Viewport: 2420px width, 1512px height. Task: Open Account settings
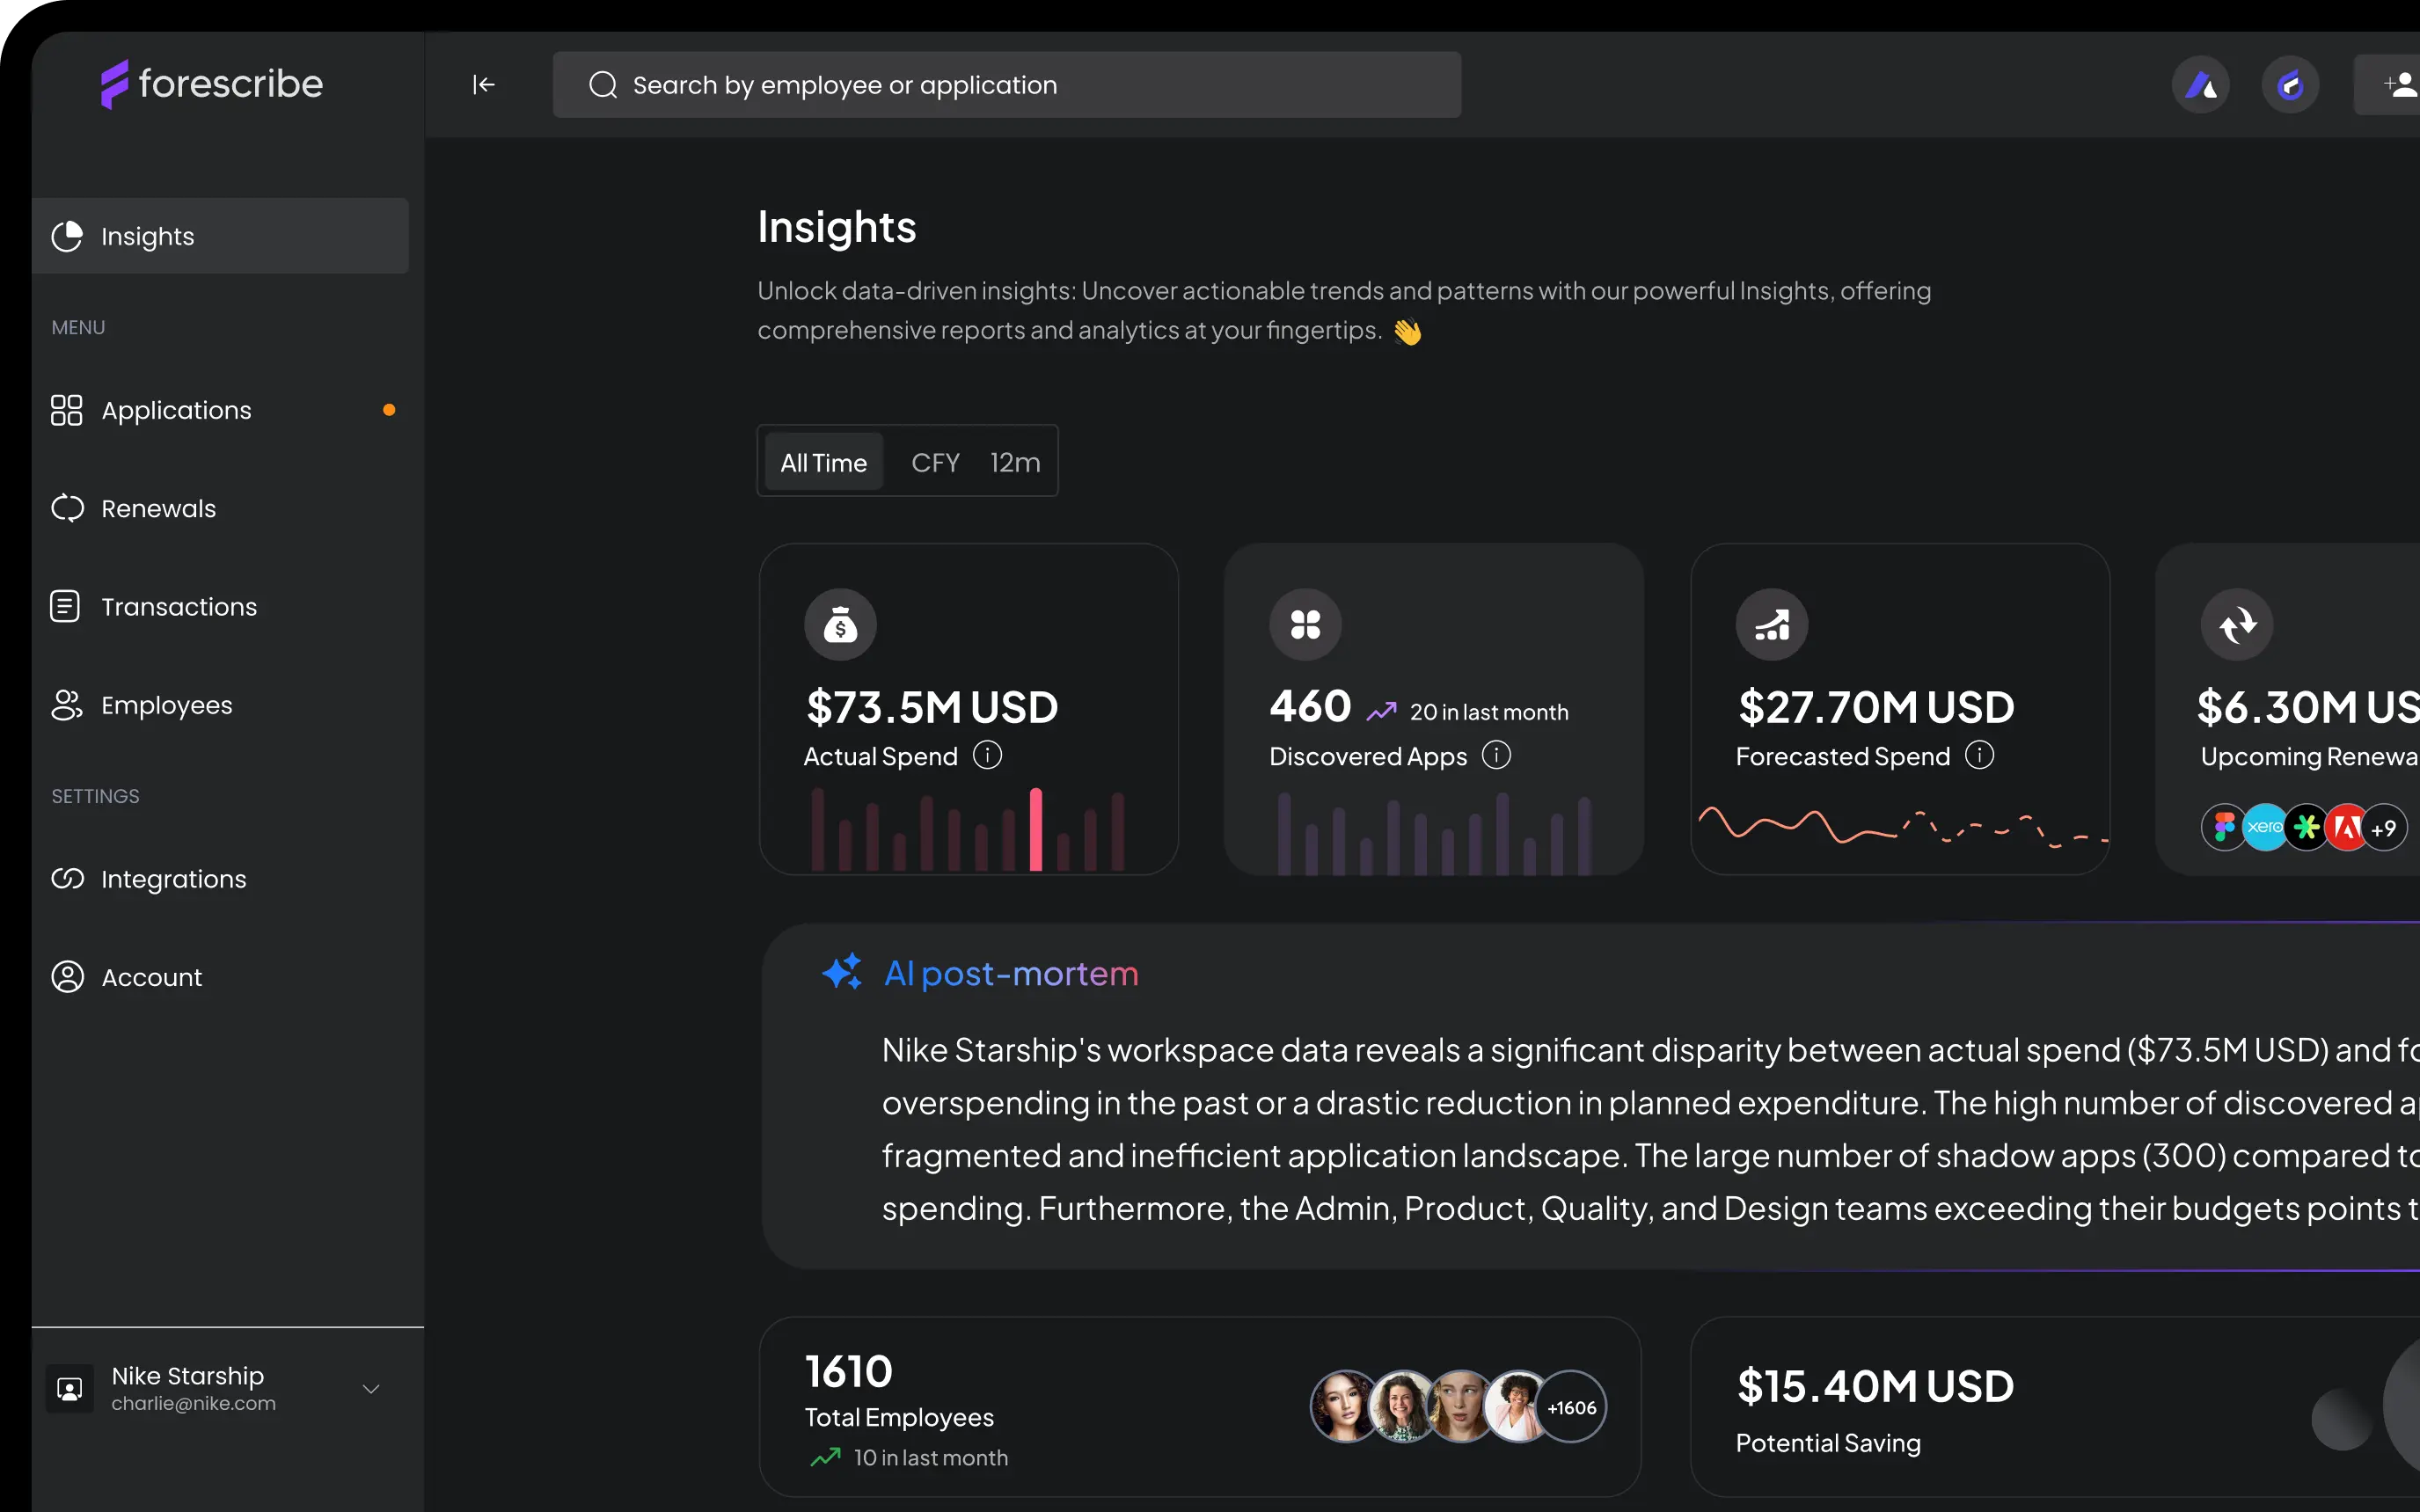pos(152,977)
